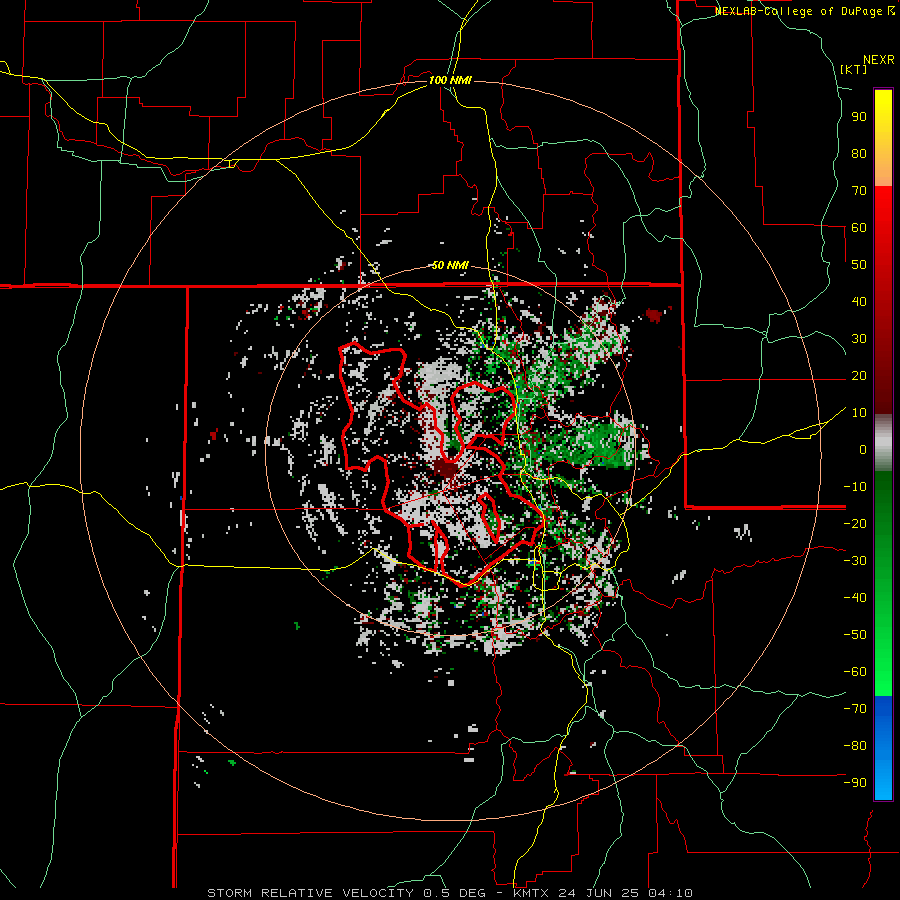Pick the blue segment of the velocity scale
This screenshot has width=900, height=900.
pos(883,748)
